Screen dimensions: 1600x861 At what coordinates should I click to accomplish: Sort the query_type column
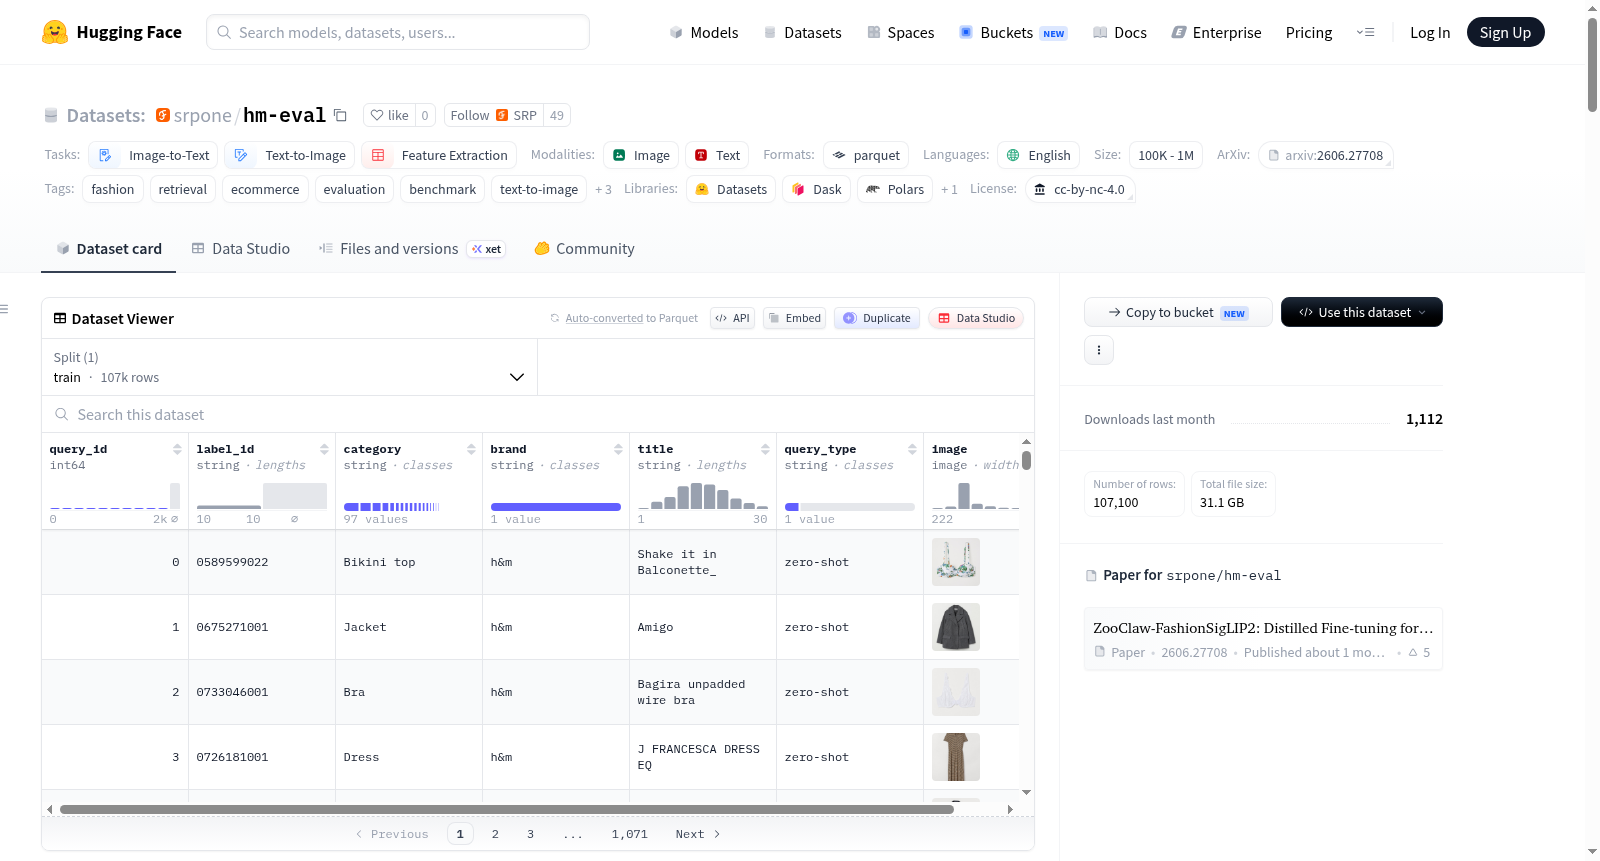pos(912,449)
